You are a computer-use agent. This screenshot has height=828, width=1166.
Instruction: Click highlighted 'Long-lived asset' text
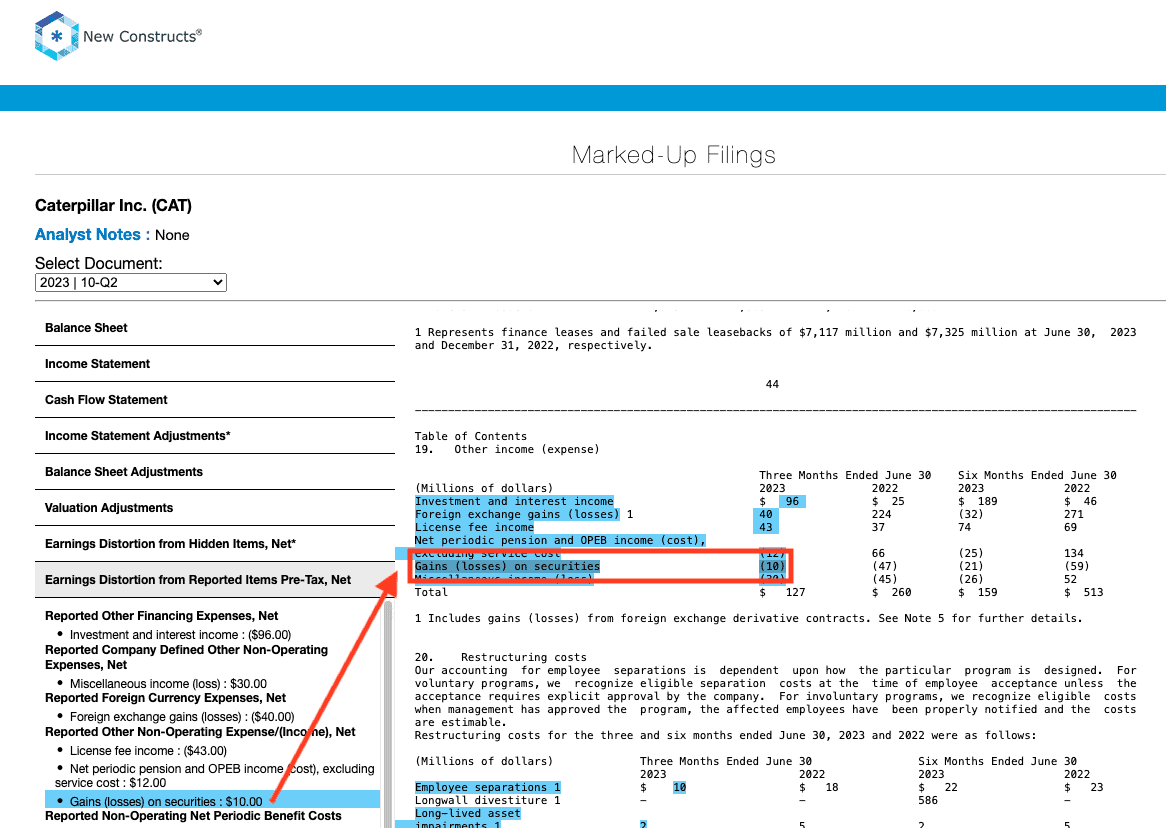468,813
